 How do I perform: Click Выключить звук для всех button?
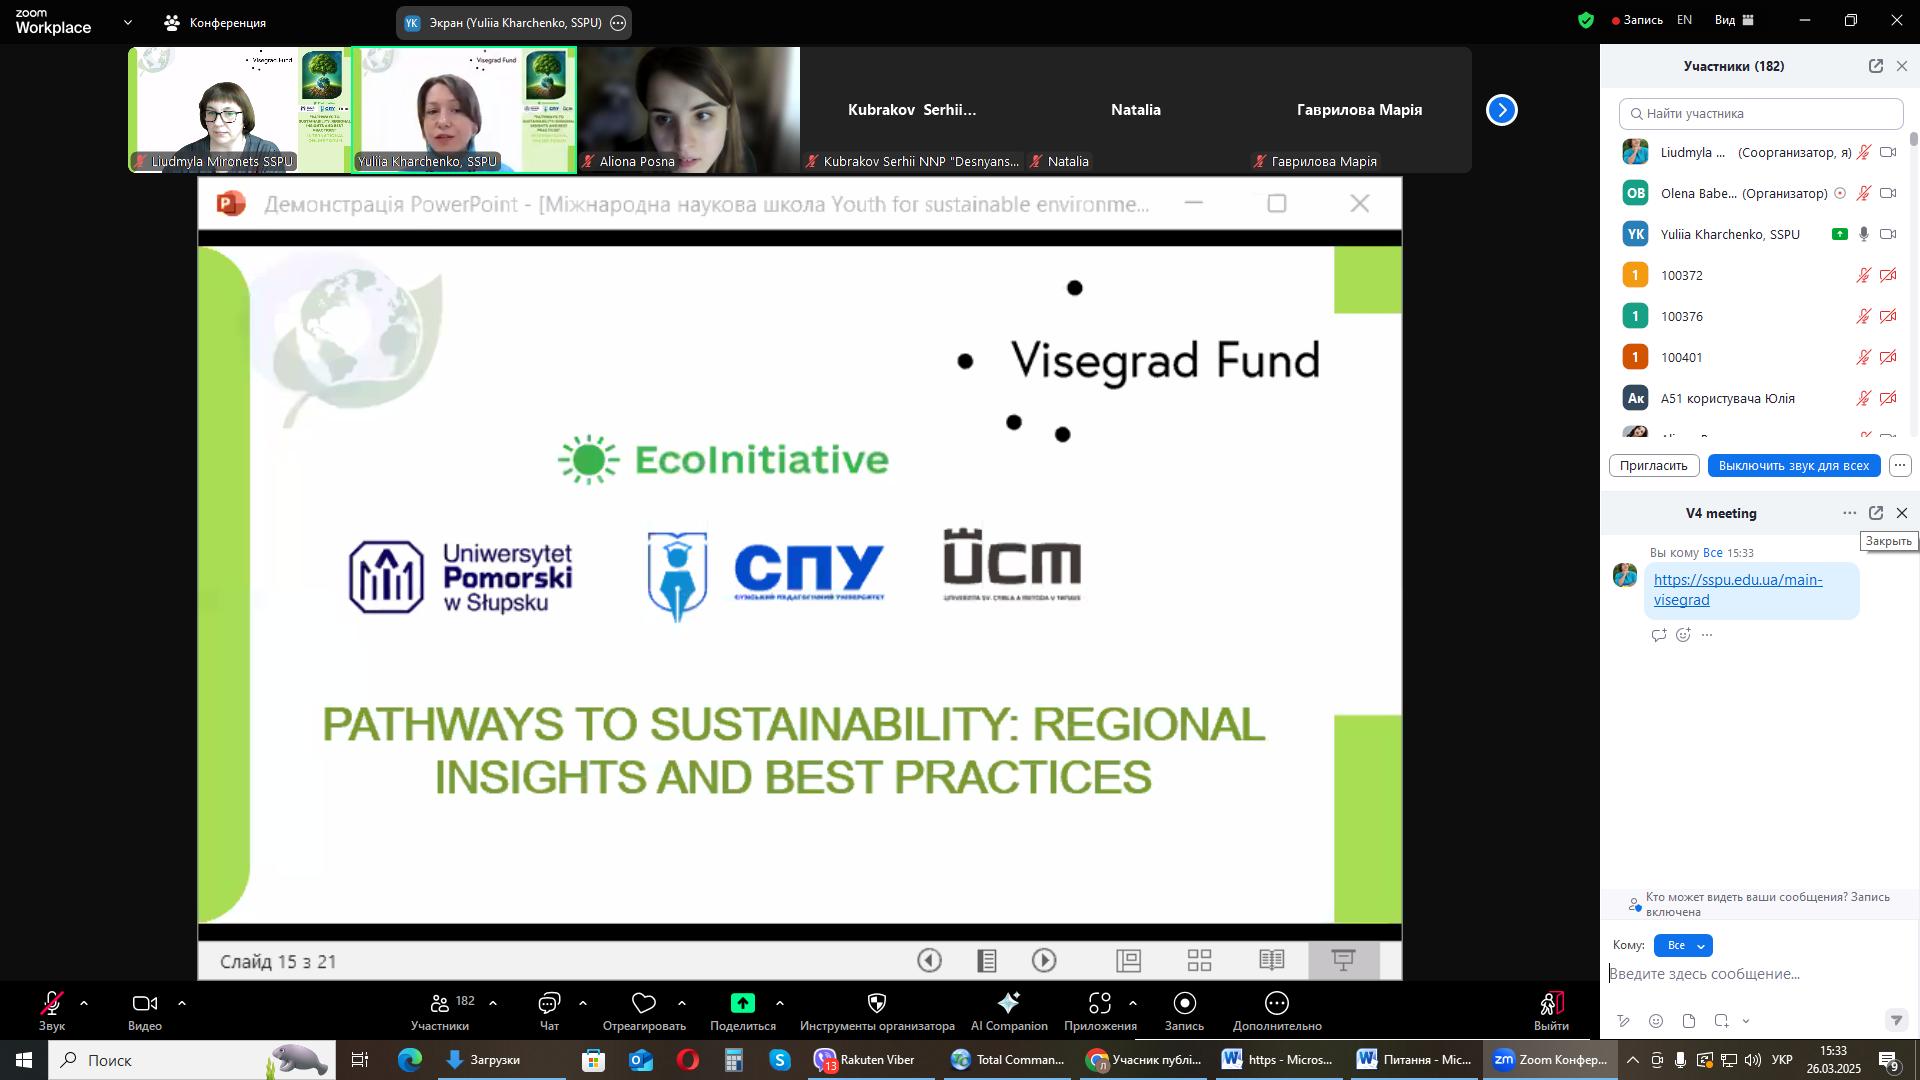pyautogui.click(x=1793, y=466)
